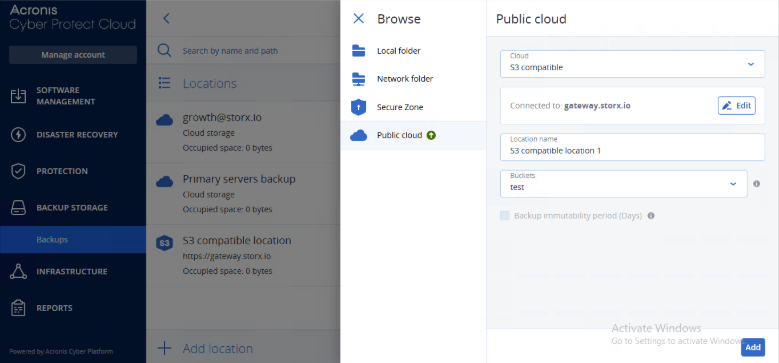Click the Infrastructure triangle icon
The image size is (779, 363).
(18, 272)
